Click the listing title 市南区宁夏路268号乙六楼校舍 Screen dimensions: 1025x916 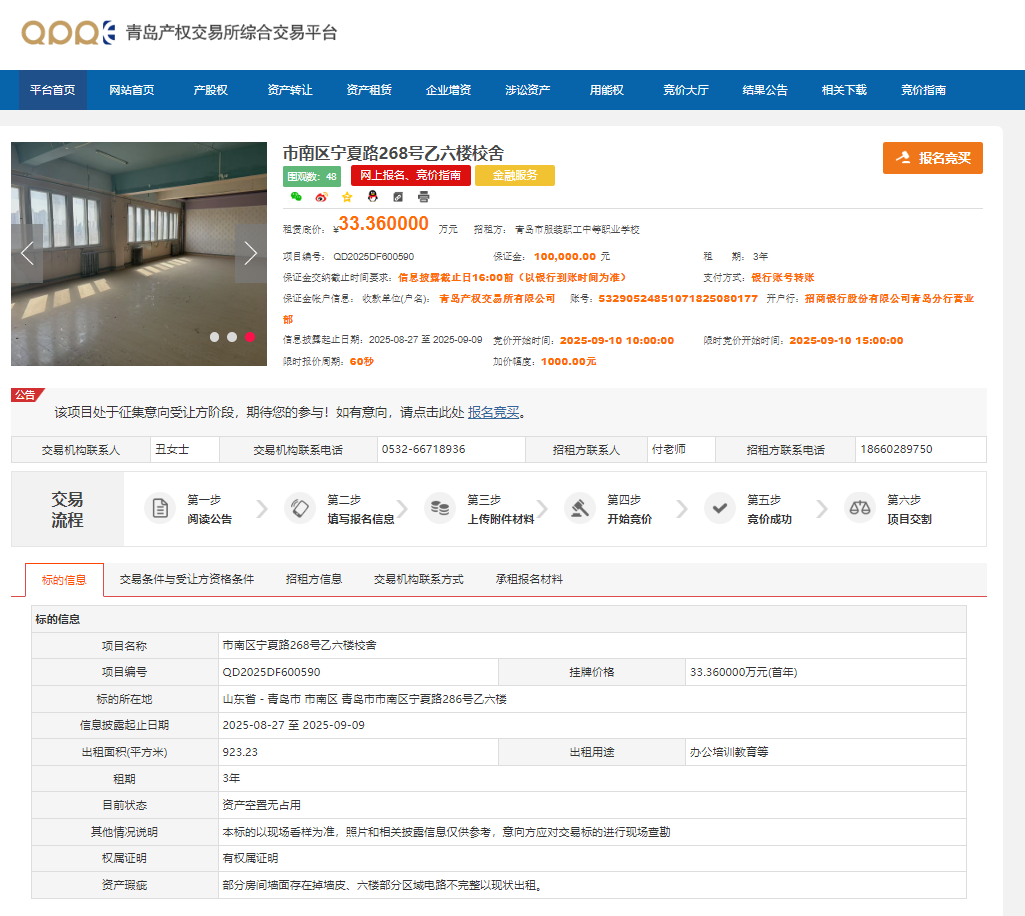point(393,153)
